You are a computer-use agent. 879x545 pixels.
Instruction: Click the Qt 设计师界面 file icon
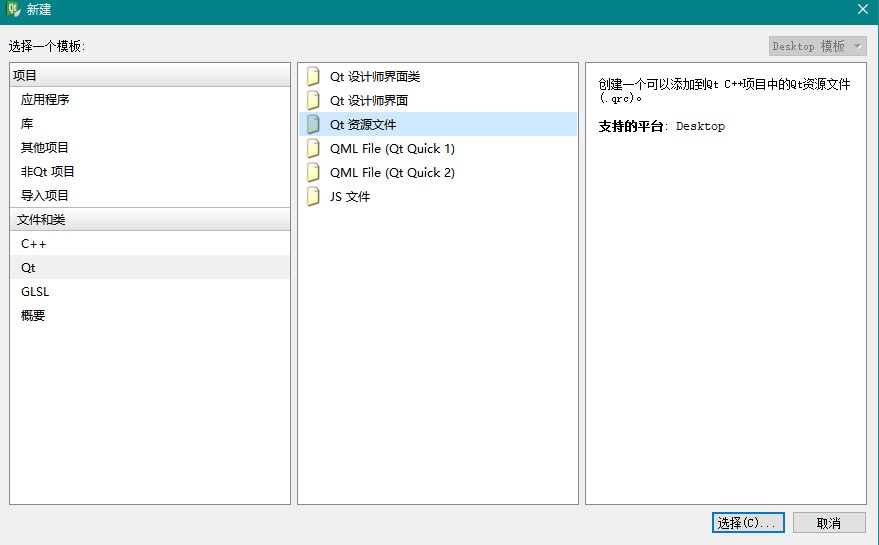coord(314,101)
